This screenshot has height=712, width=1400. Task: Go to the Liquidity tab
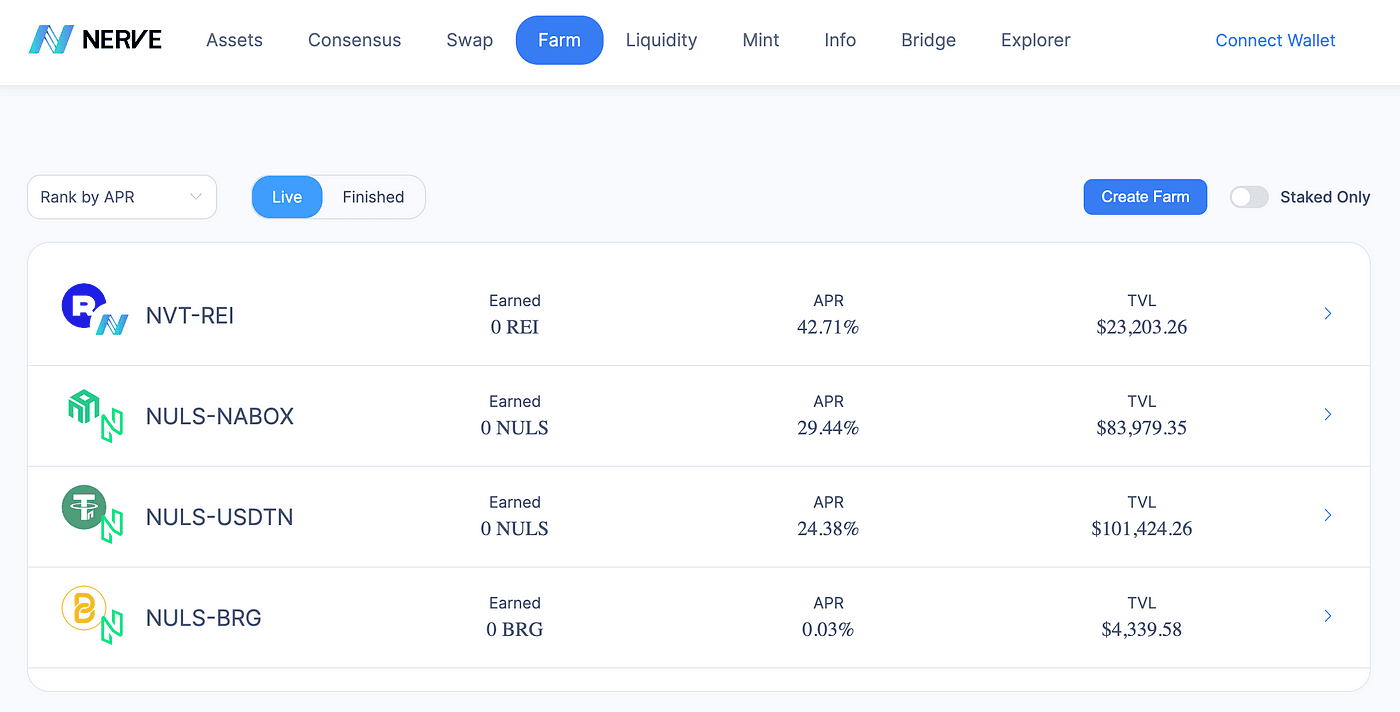(661, 40)
